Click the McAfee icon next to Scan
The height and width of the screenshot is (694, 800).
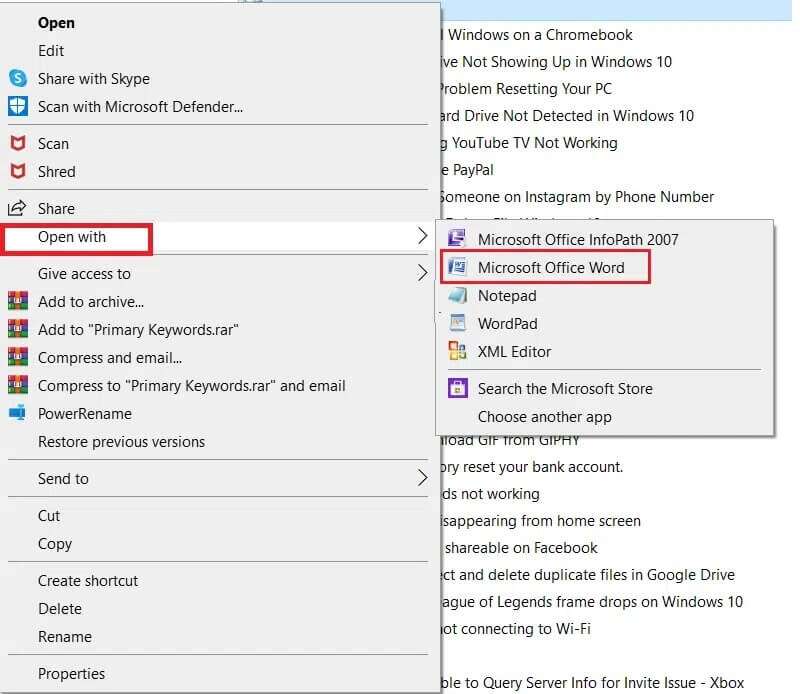[x=18, y=143]
